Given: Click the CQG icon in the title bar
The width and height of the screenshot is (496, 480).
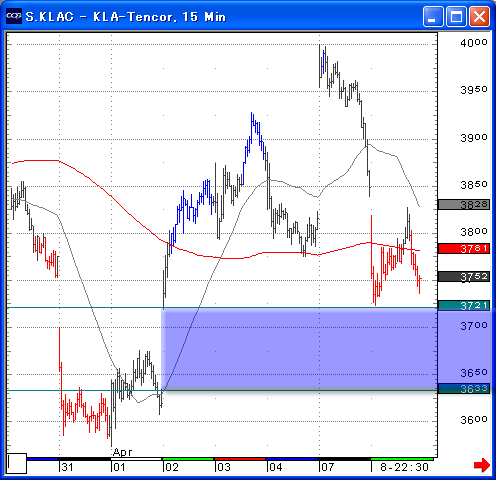Looking at the screenshot, I should click(x=14, y=16).
